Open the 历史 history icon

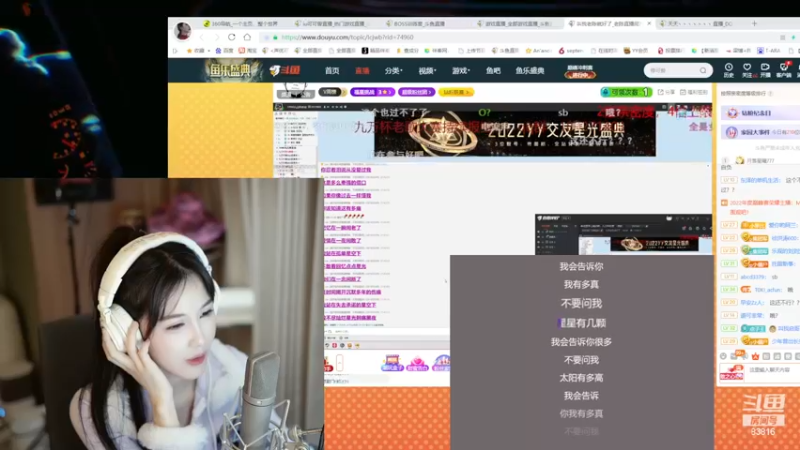(729, 70)
